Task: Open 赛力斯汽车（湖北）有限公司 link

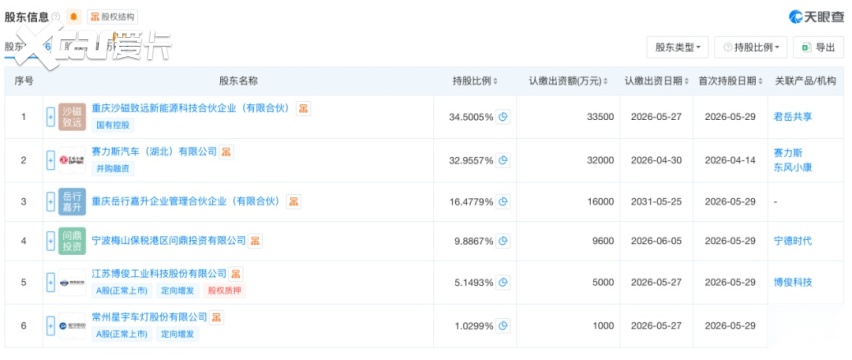Action: [154, 151]
